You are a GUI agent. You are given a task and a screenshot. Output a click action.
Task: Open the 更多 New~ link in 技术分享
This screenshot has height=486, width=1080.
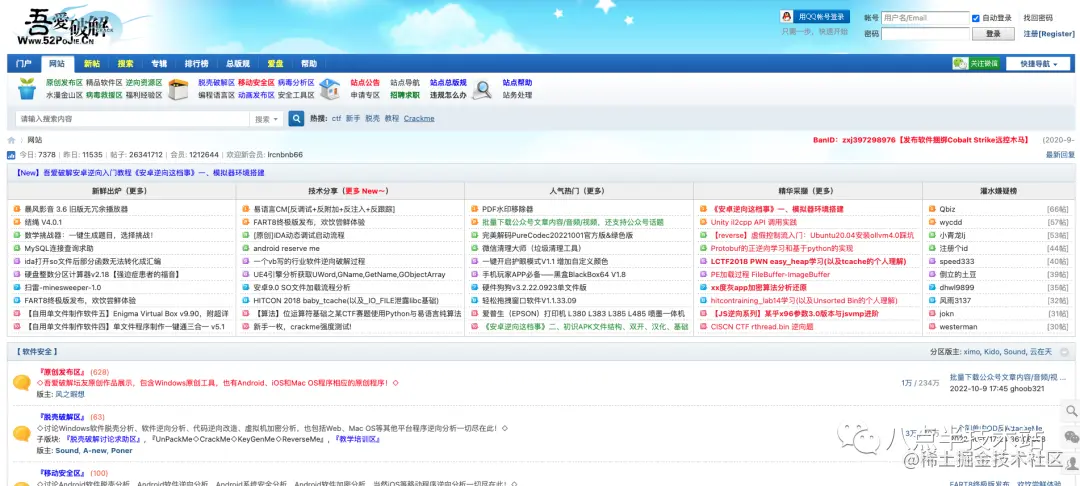click(x=366, y=191)
